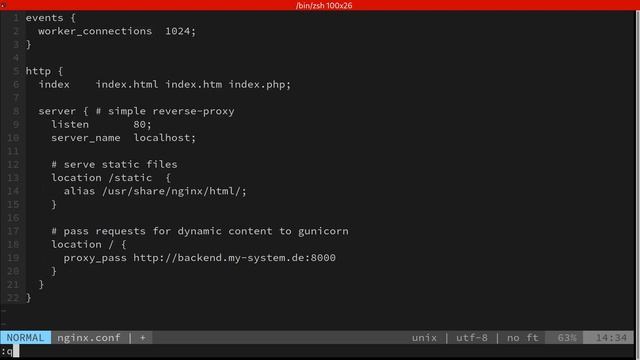Click the 'unix' file format indicator
This screenshot has width=640, height=360.
pos(424,338)
